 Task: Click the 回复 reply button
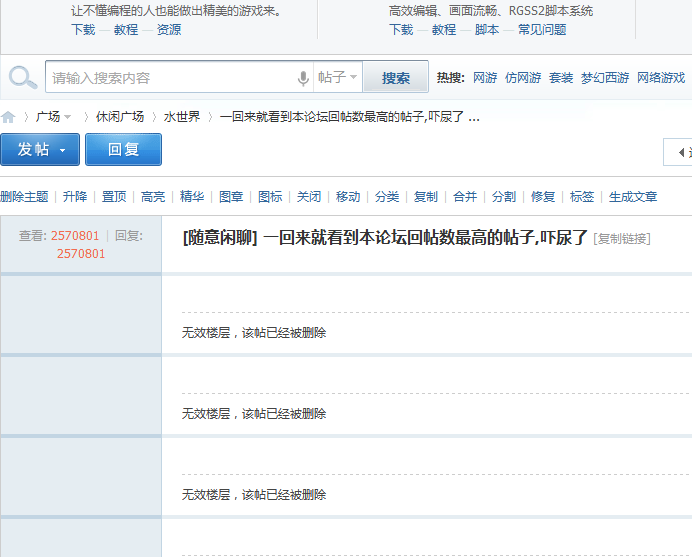(x=123, y=150)
